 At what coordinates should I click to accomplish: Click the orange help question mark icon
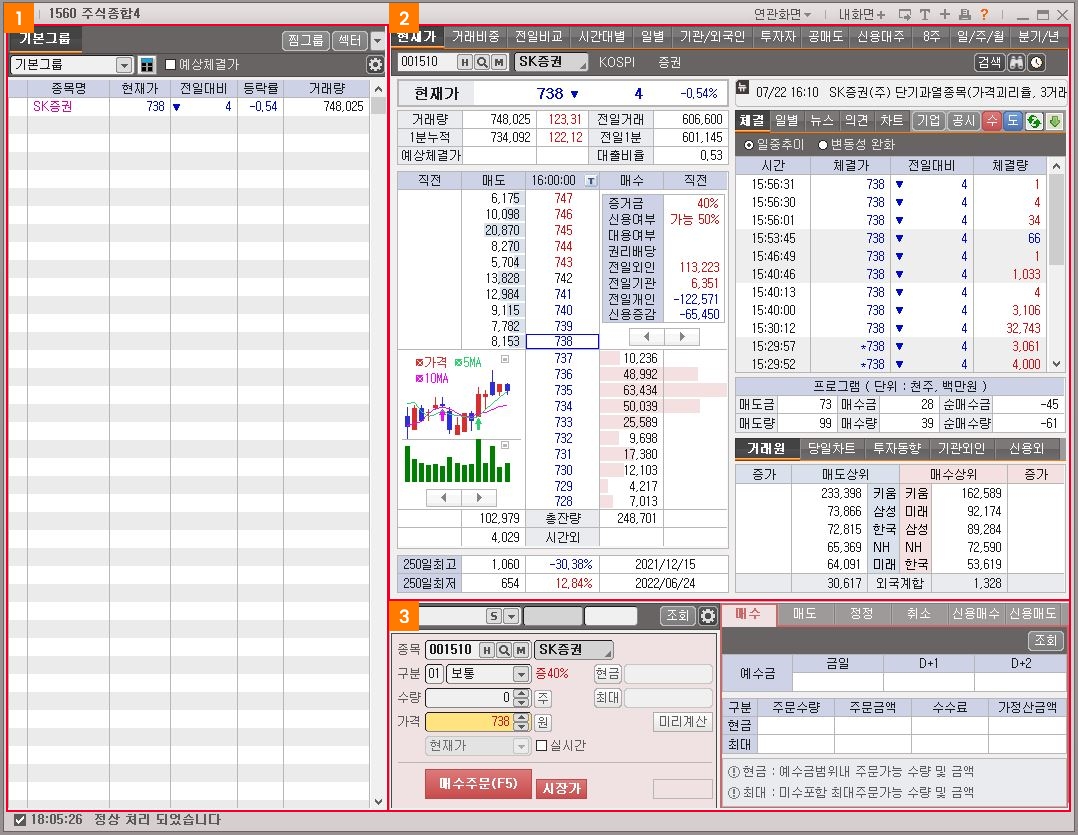coord(984,14)
